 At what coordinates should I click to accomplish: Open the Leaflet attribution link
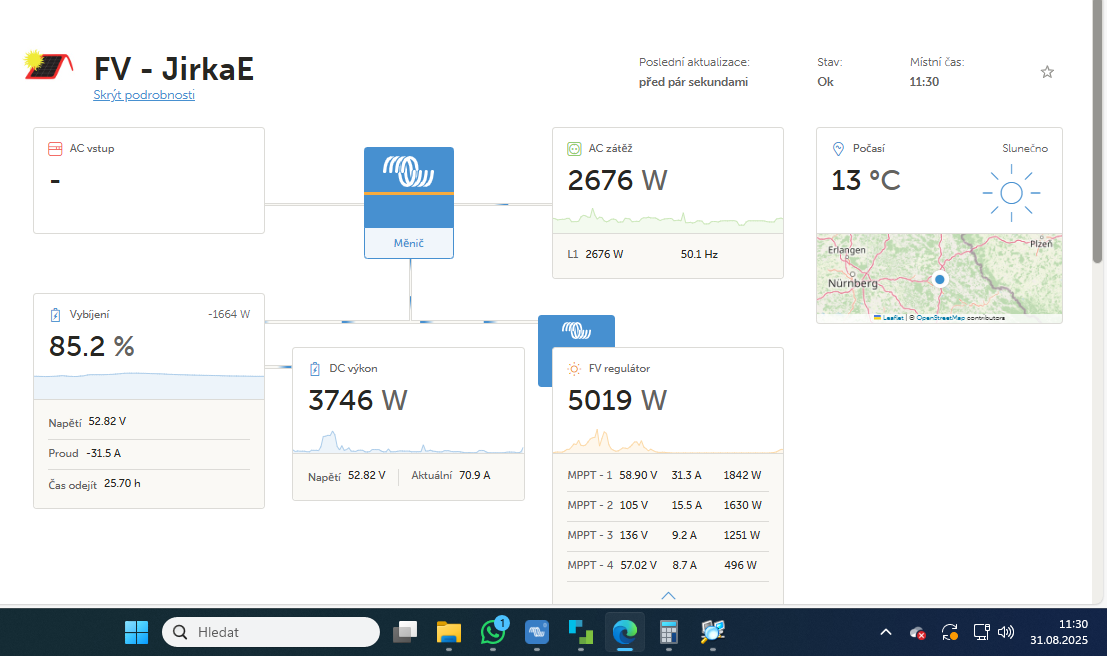(x=892, y=317)
